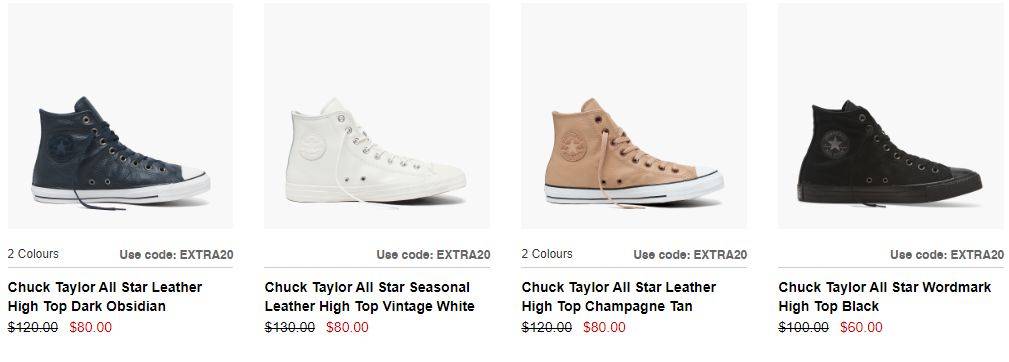Open the Wordmark Black sneaker image
This screenshot has height=362, width=1009.
pyautogui.click(x=891, y=116)
